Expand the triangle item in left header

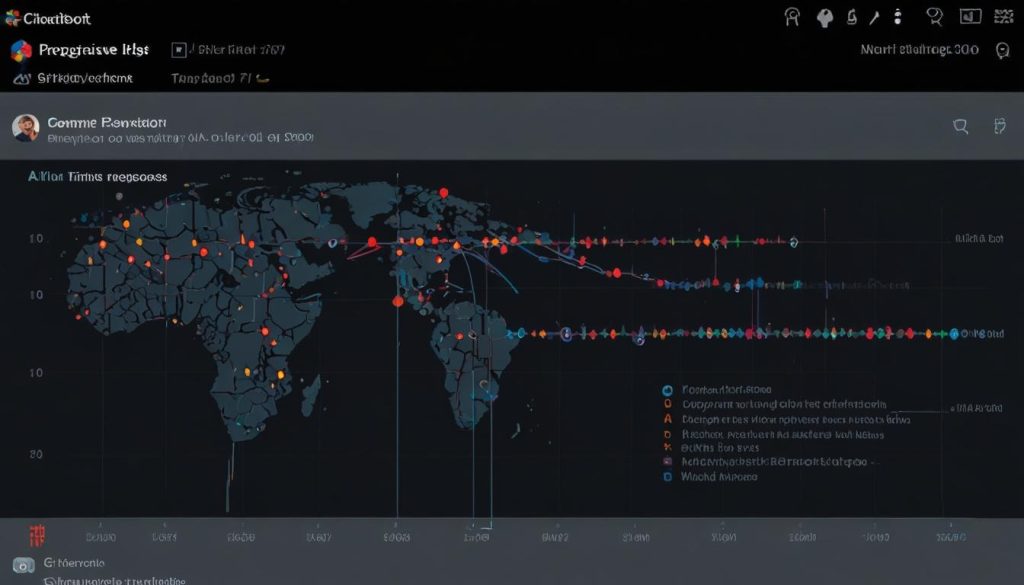point(21,77)
